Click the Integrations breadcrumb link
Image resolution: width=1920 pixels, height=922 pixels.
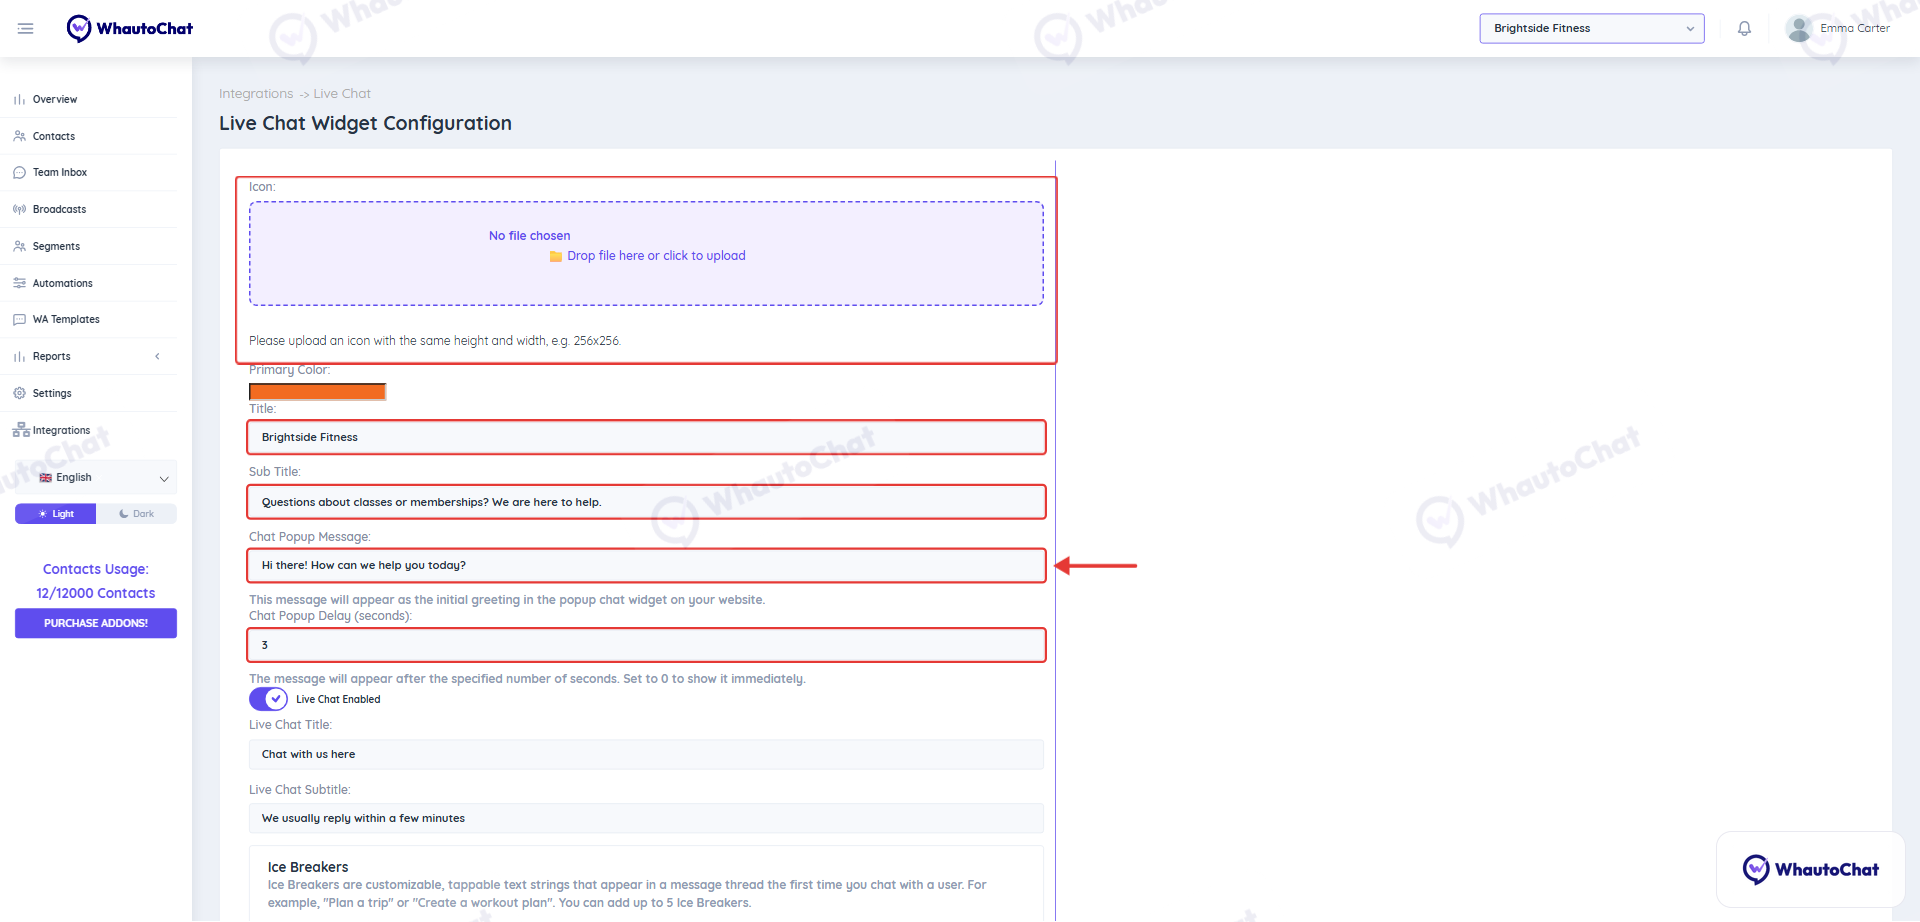pos(256,94)
